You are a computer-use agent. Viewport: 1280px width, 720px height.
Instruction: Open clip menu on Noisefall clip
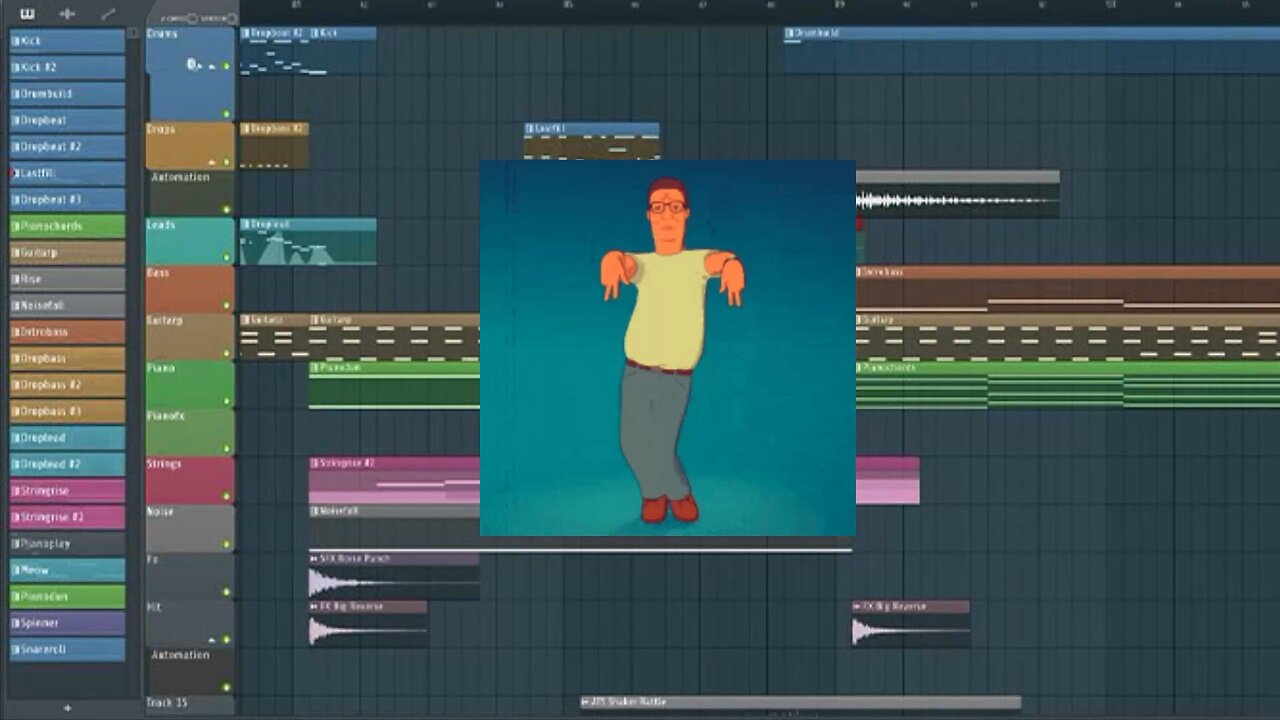(314, 511)
